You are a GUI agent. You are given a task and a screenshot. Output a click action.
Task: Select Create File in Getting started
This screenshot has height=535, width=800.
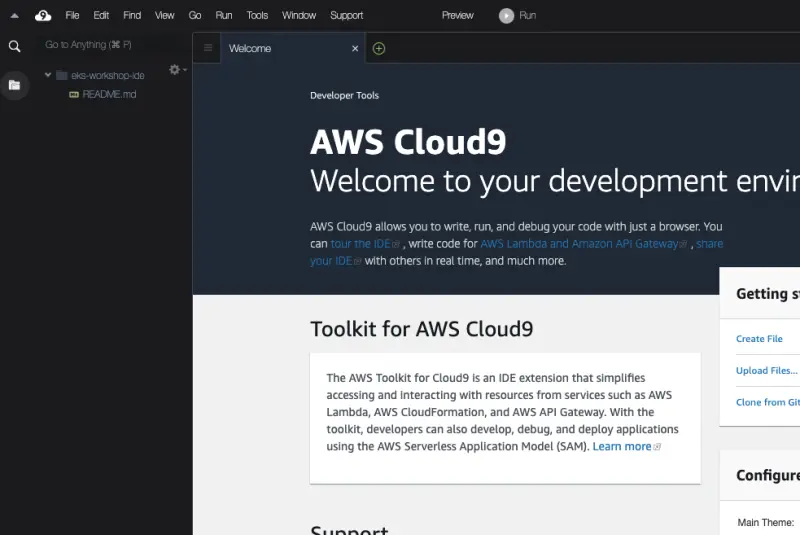pyautogui.click(x=759, y=339)
